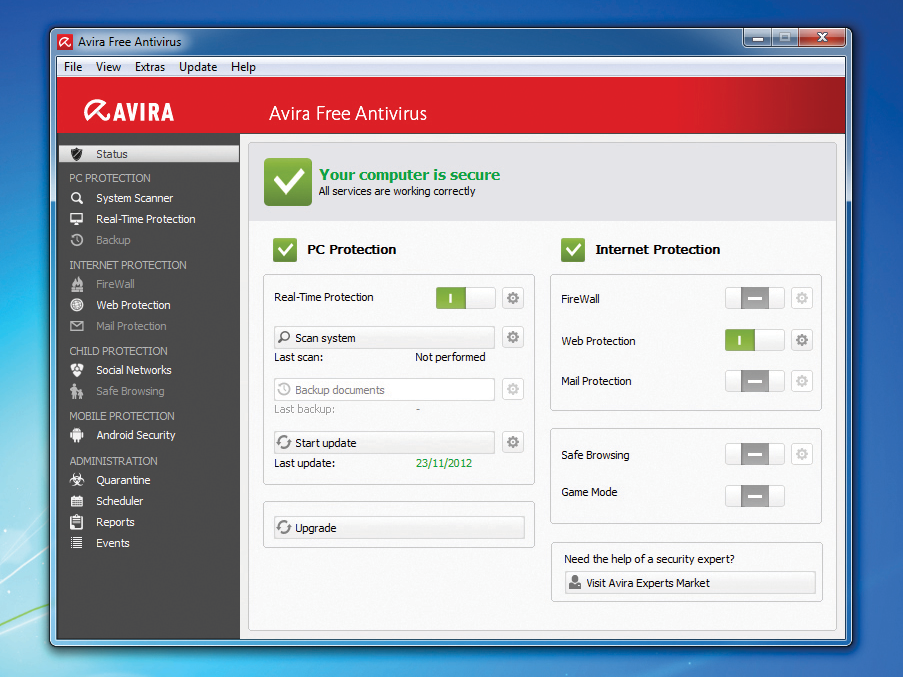Image resolution: width=903 pixels, height=677 pixels.
Task: View the Events list in the sidebar
Action: pos(112,543)
